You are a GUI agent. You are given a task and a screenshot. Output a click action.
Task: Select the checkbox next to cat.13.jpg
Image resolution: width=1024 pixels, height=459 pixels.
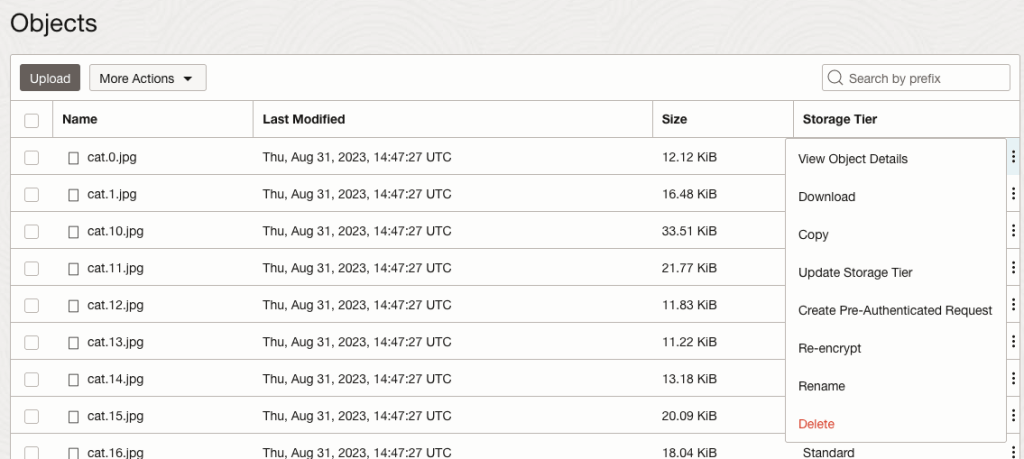click(31, 342)
